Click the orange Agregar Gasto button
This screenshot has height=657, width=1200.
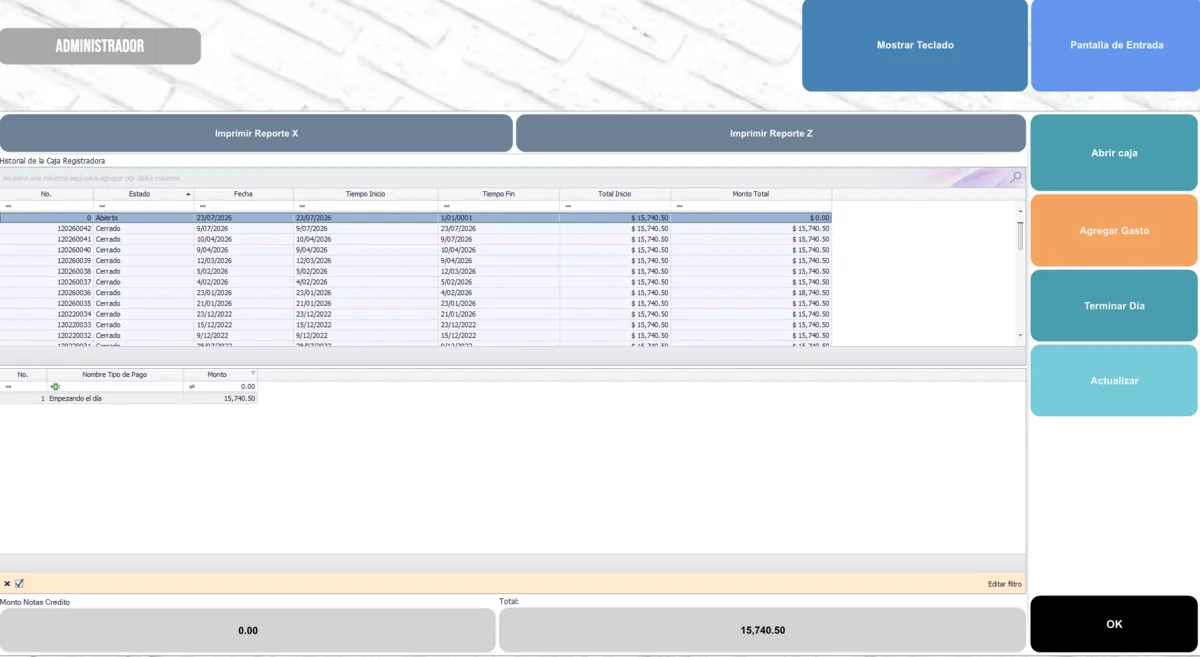click(x=1114, y=230)
